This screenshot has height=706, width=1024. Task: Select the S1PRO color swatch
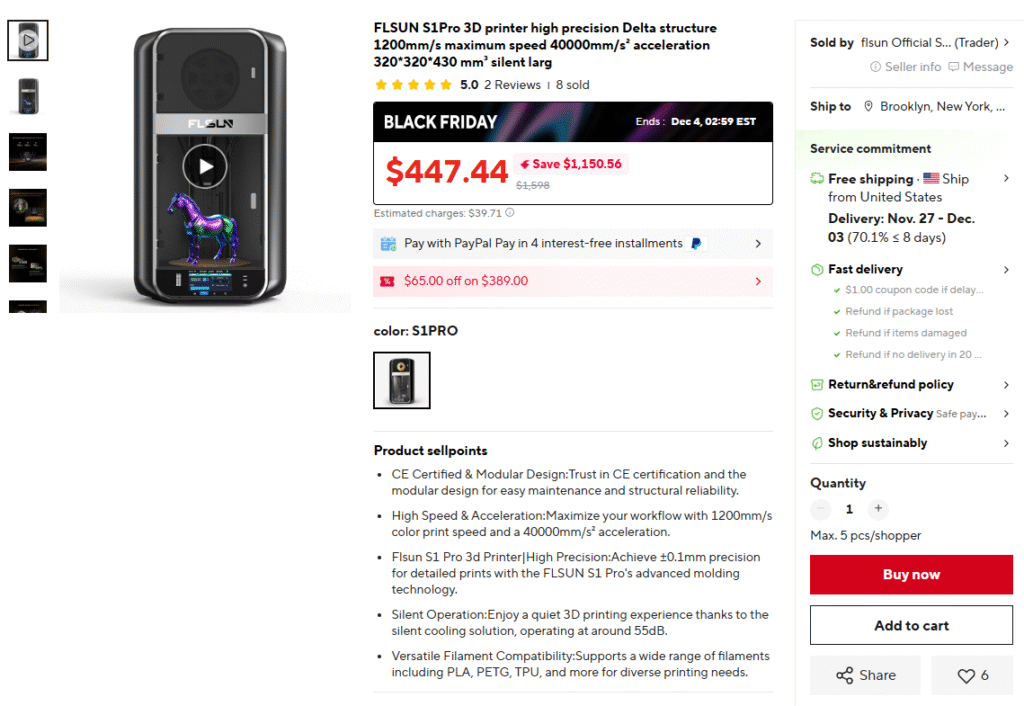pos(402,380)
